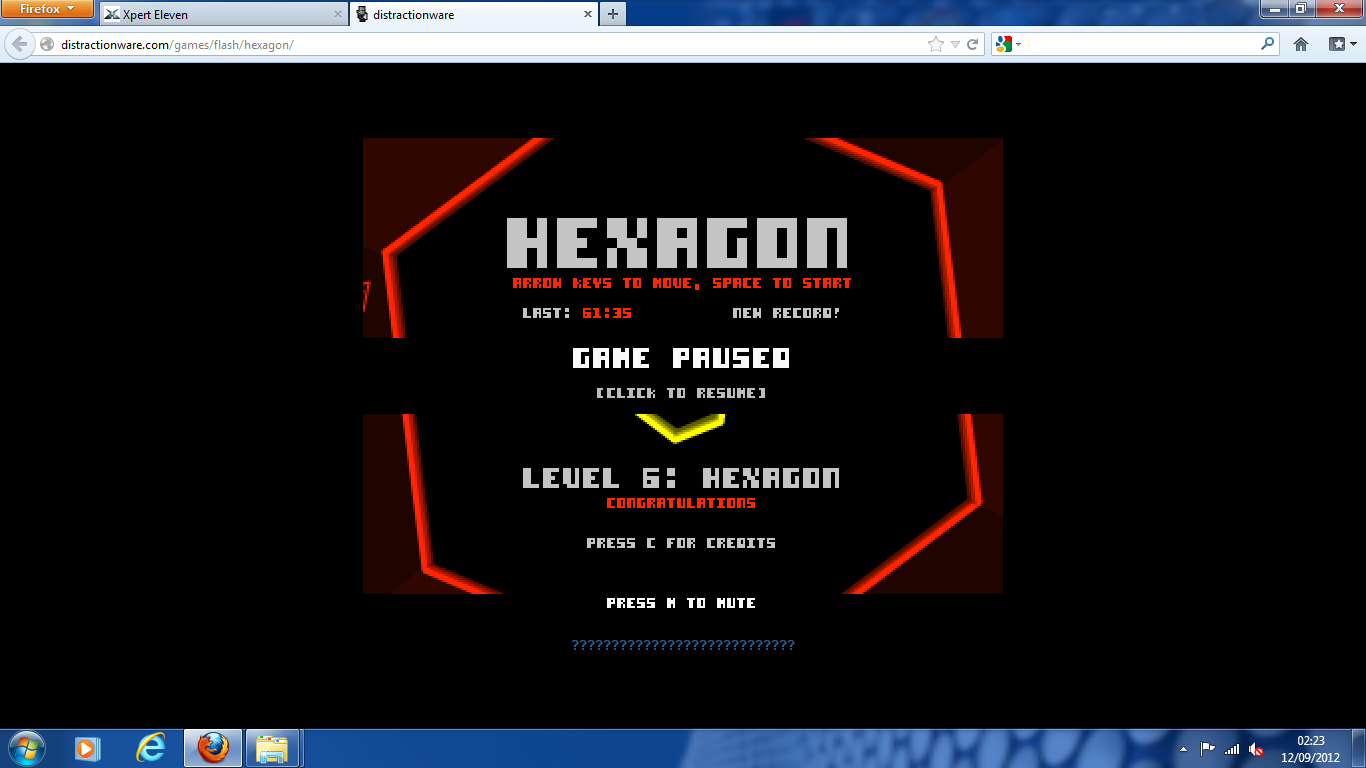This screenshot has height=768, width=1366.
Task: Switch to the Xpert Eleven tab
Action: (x=224, y=14)
